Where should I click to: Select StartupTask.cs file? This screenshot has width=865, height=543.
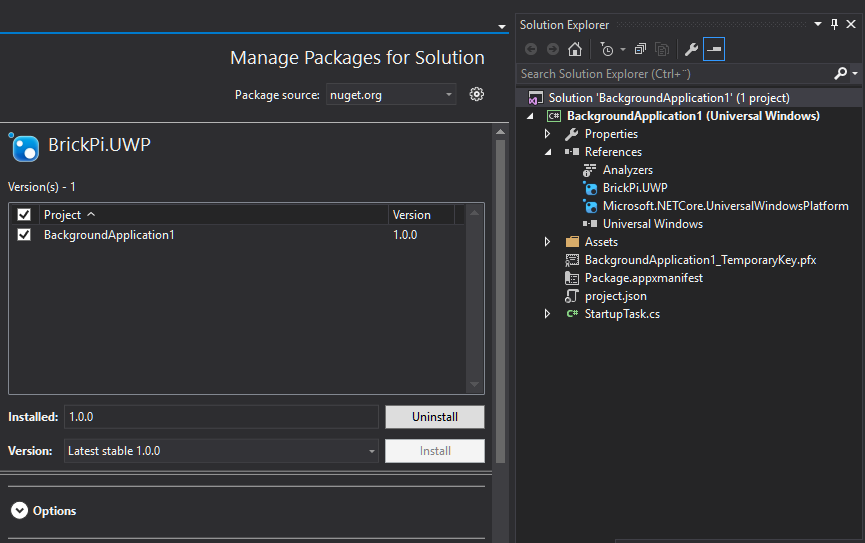(622, 314)
